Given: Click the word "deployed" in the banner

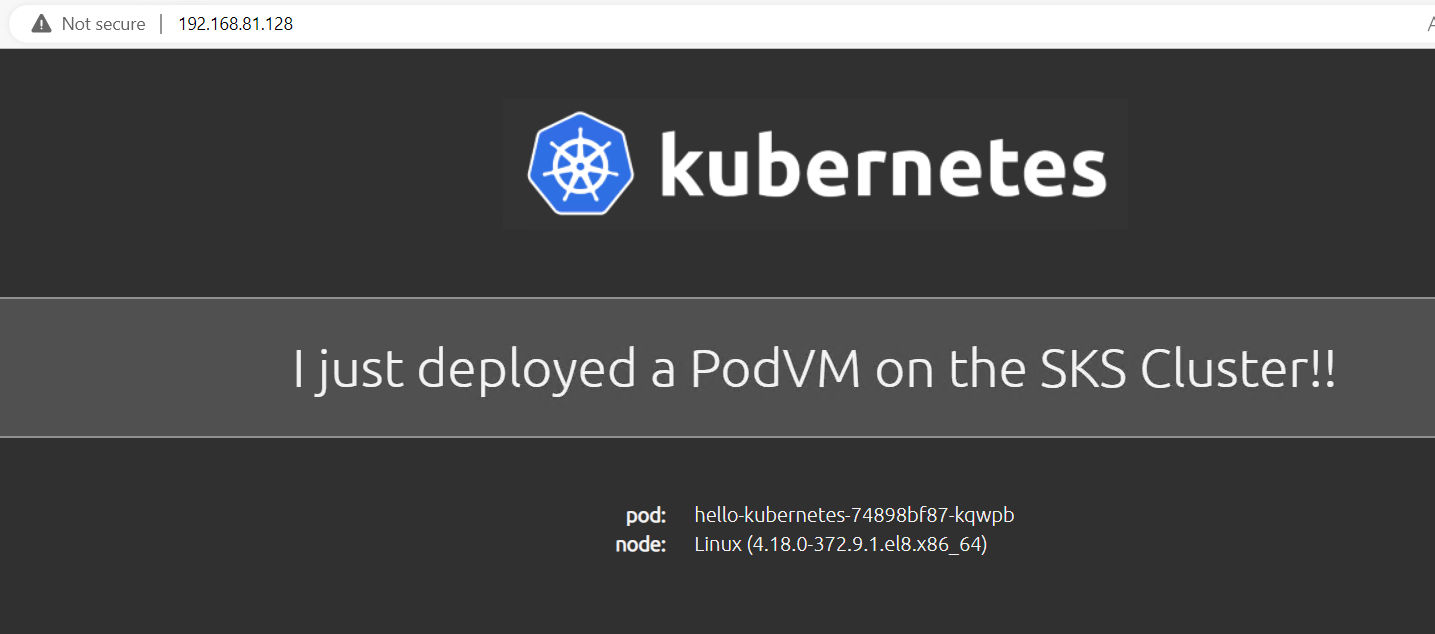Looking at the screenshot, I should click(x=526, y=370).
